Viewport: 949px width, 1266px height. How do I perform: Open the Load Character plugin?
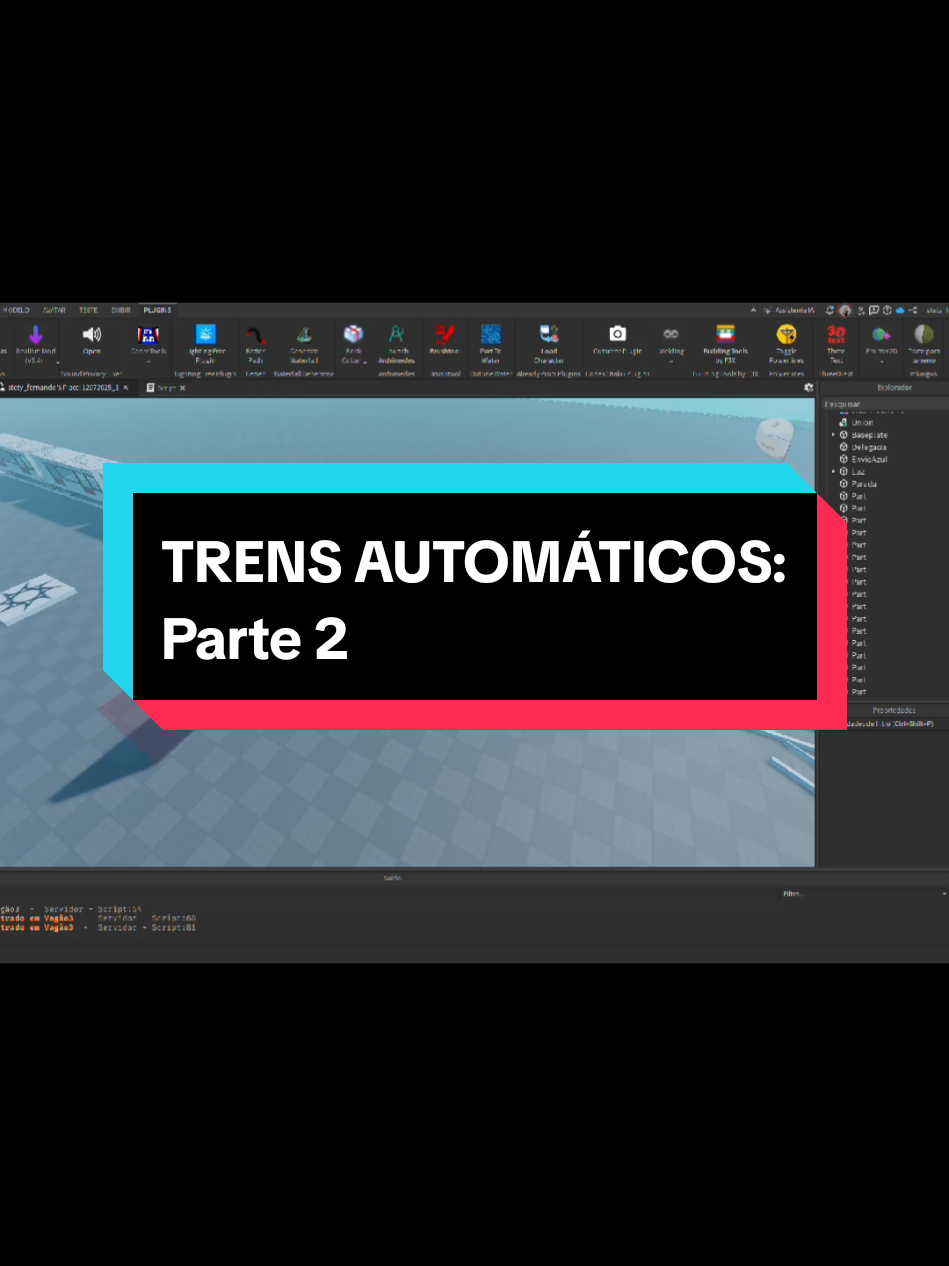pyautogui.click(x=548, y=342)
